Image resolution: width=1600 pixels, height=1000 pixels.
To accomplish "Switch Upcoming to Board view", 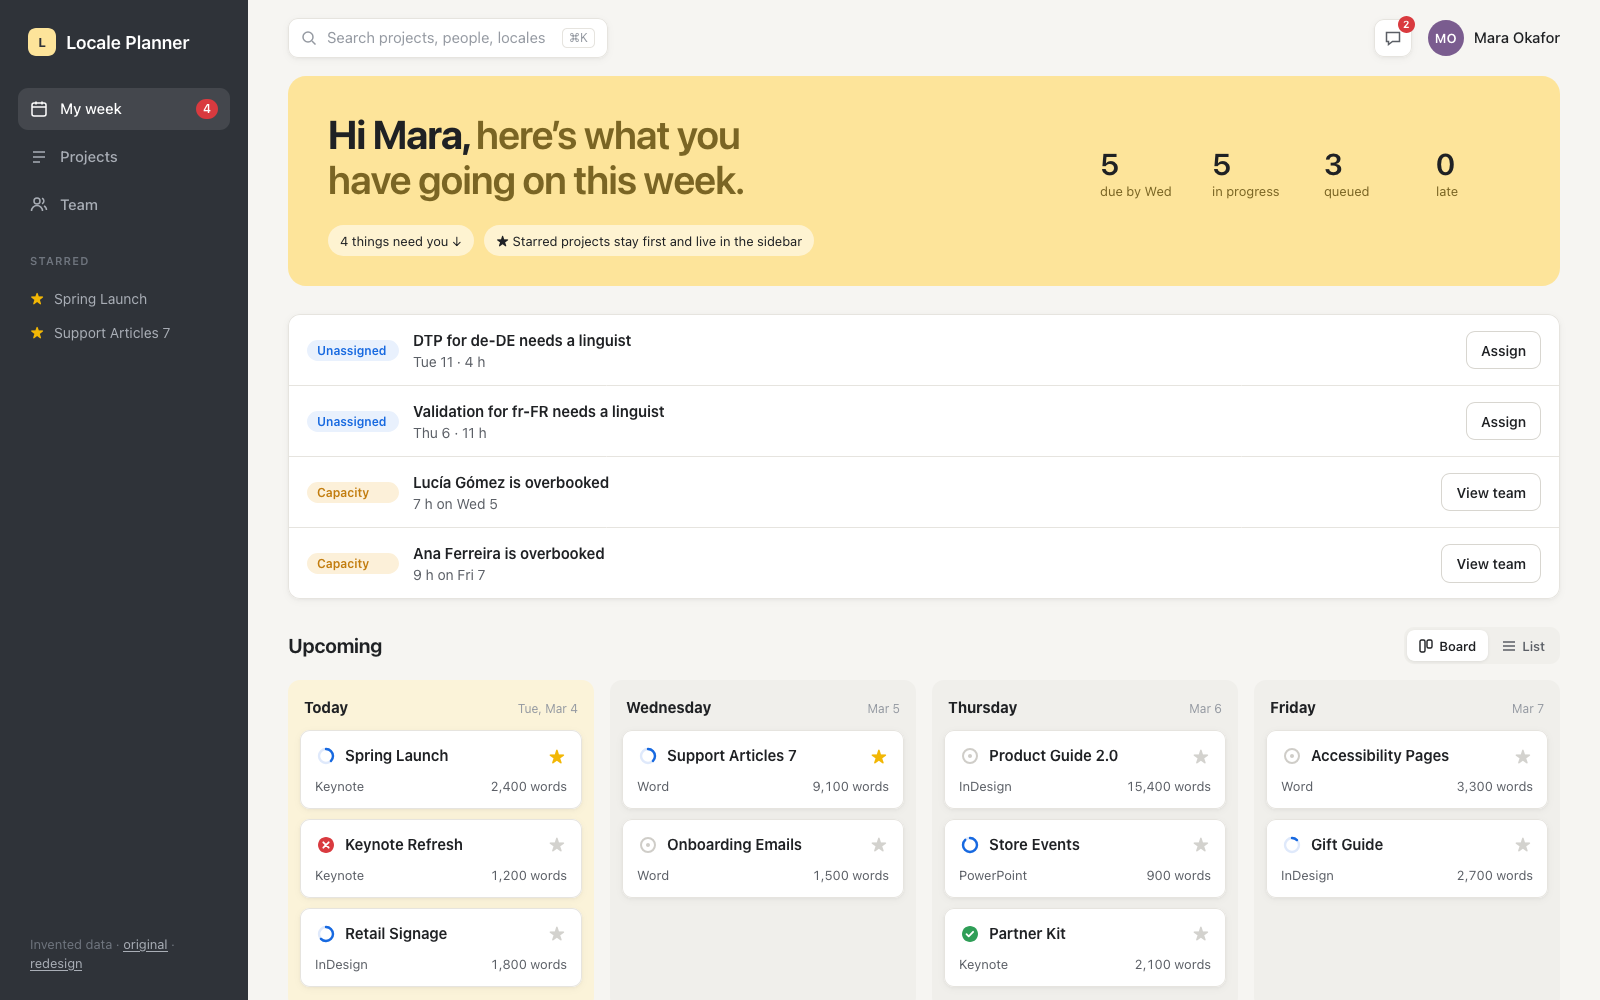I will tap(1447, 646).
